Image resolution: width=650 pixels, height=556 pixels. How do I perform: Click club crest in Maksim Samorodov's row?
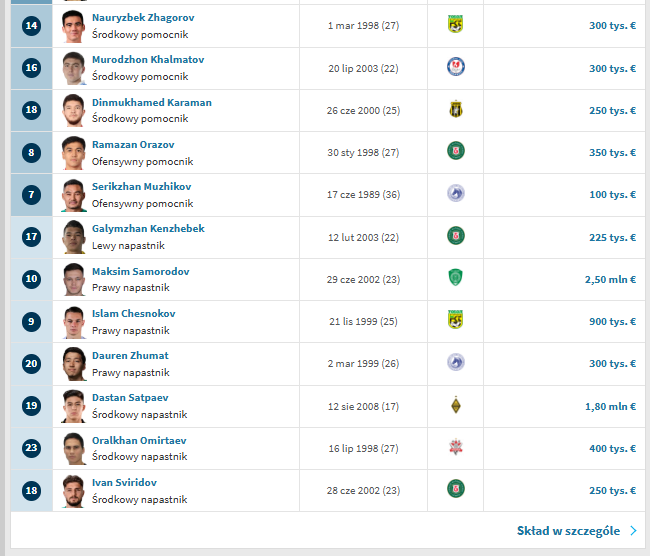455,279
